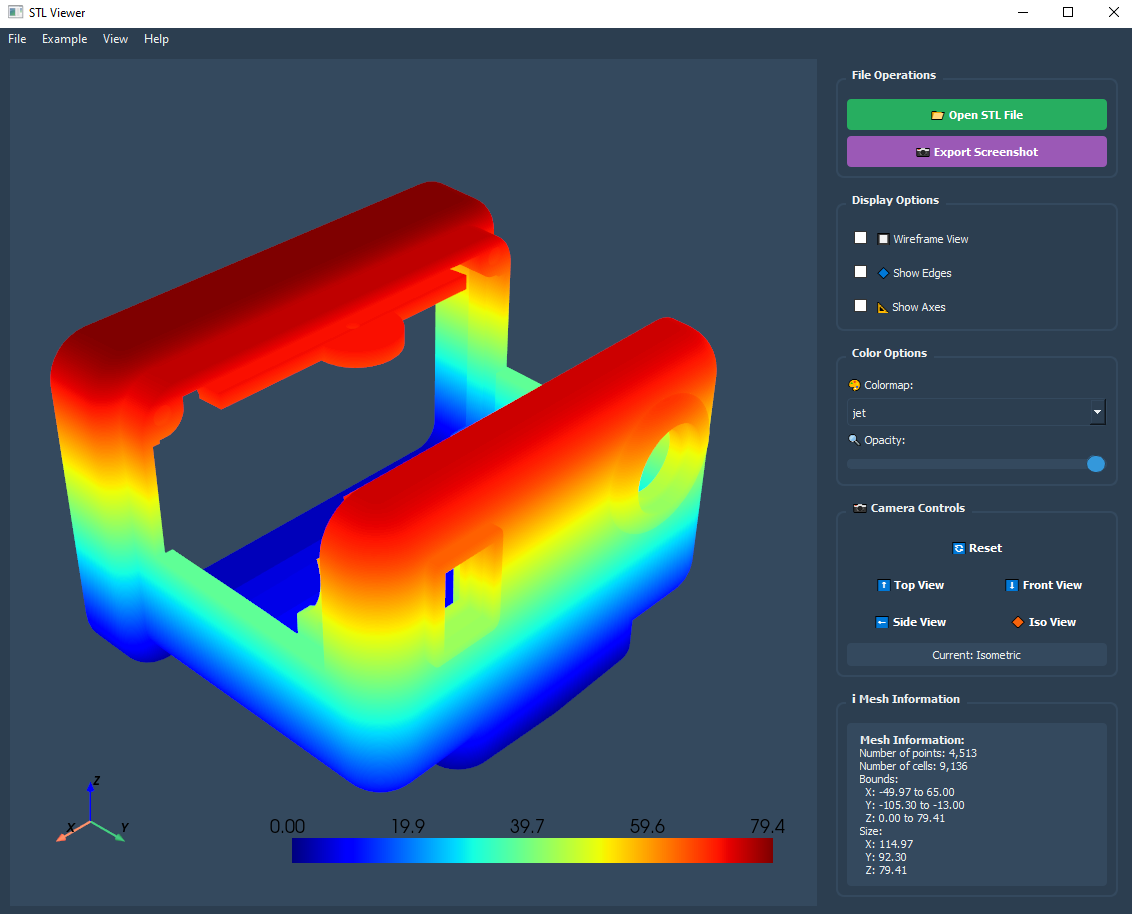The height and width of the screenshot is (914, 1132).
Task: Toggle the Show Edges checkbox
Action: pos(860,272)
